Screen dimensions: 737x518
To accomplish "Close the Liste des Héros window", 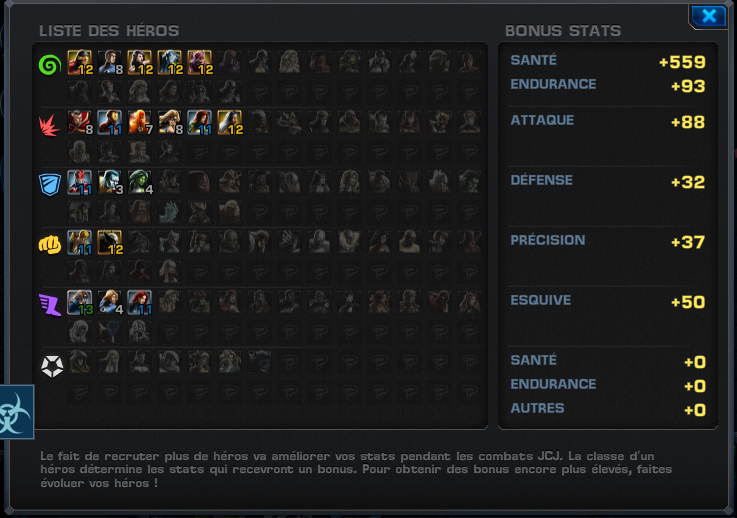I will 708,16.
